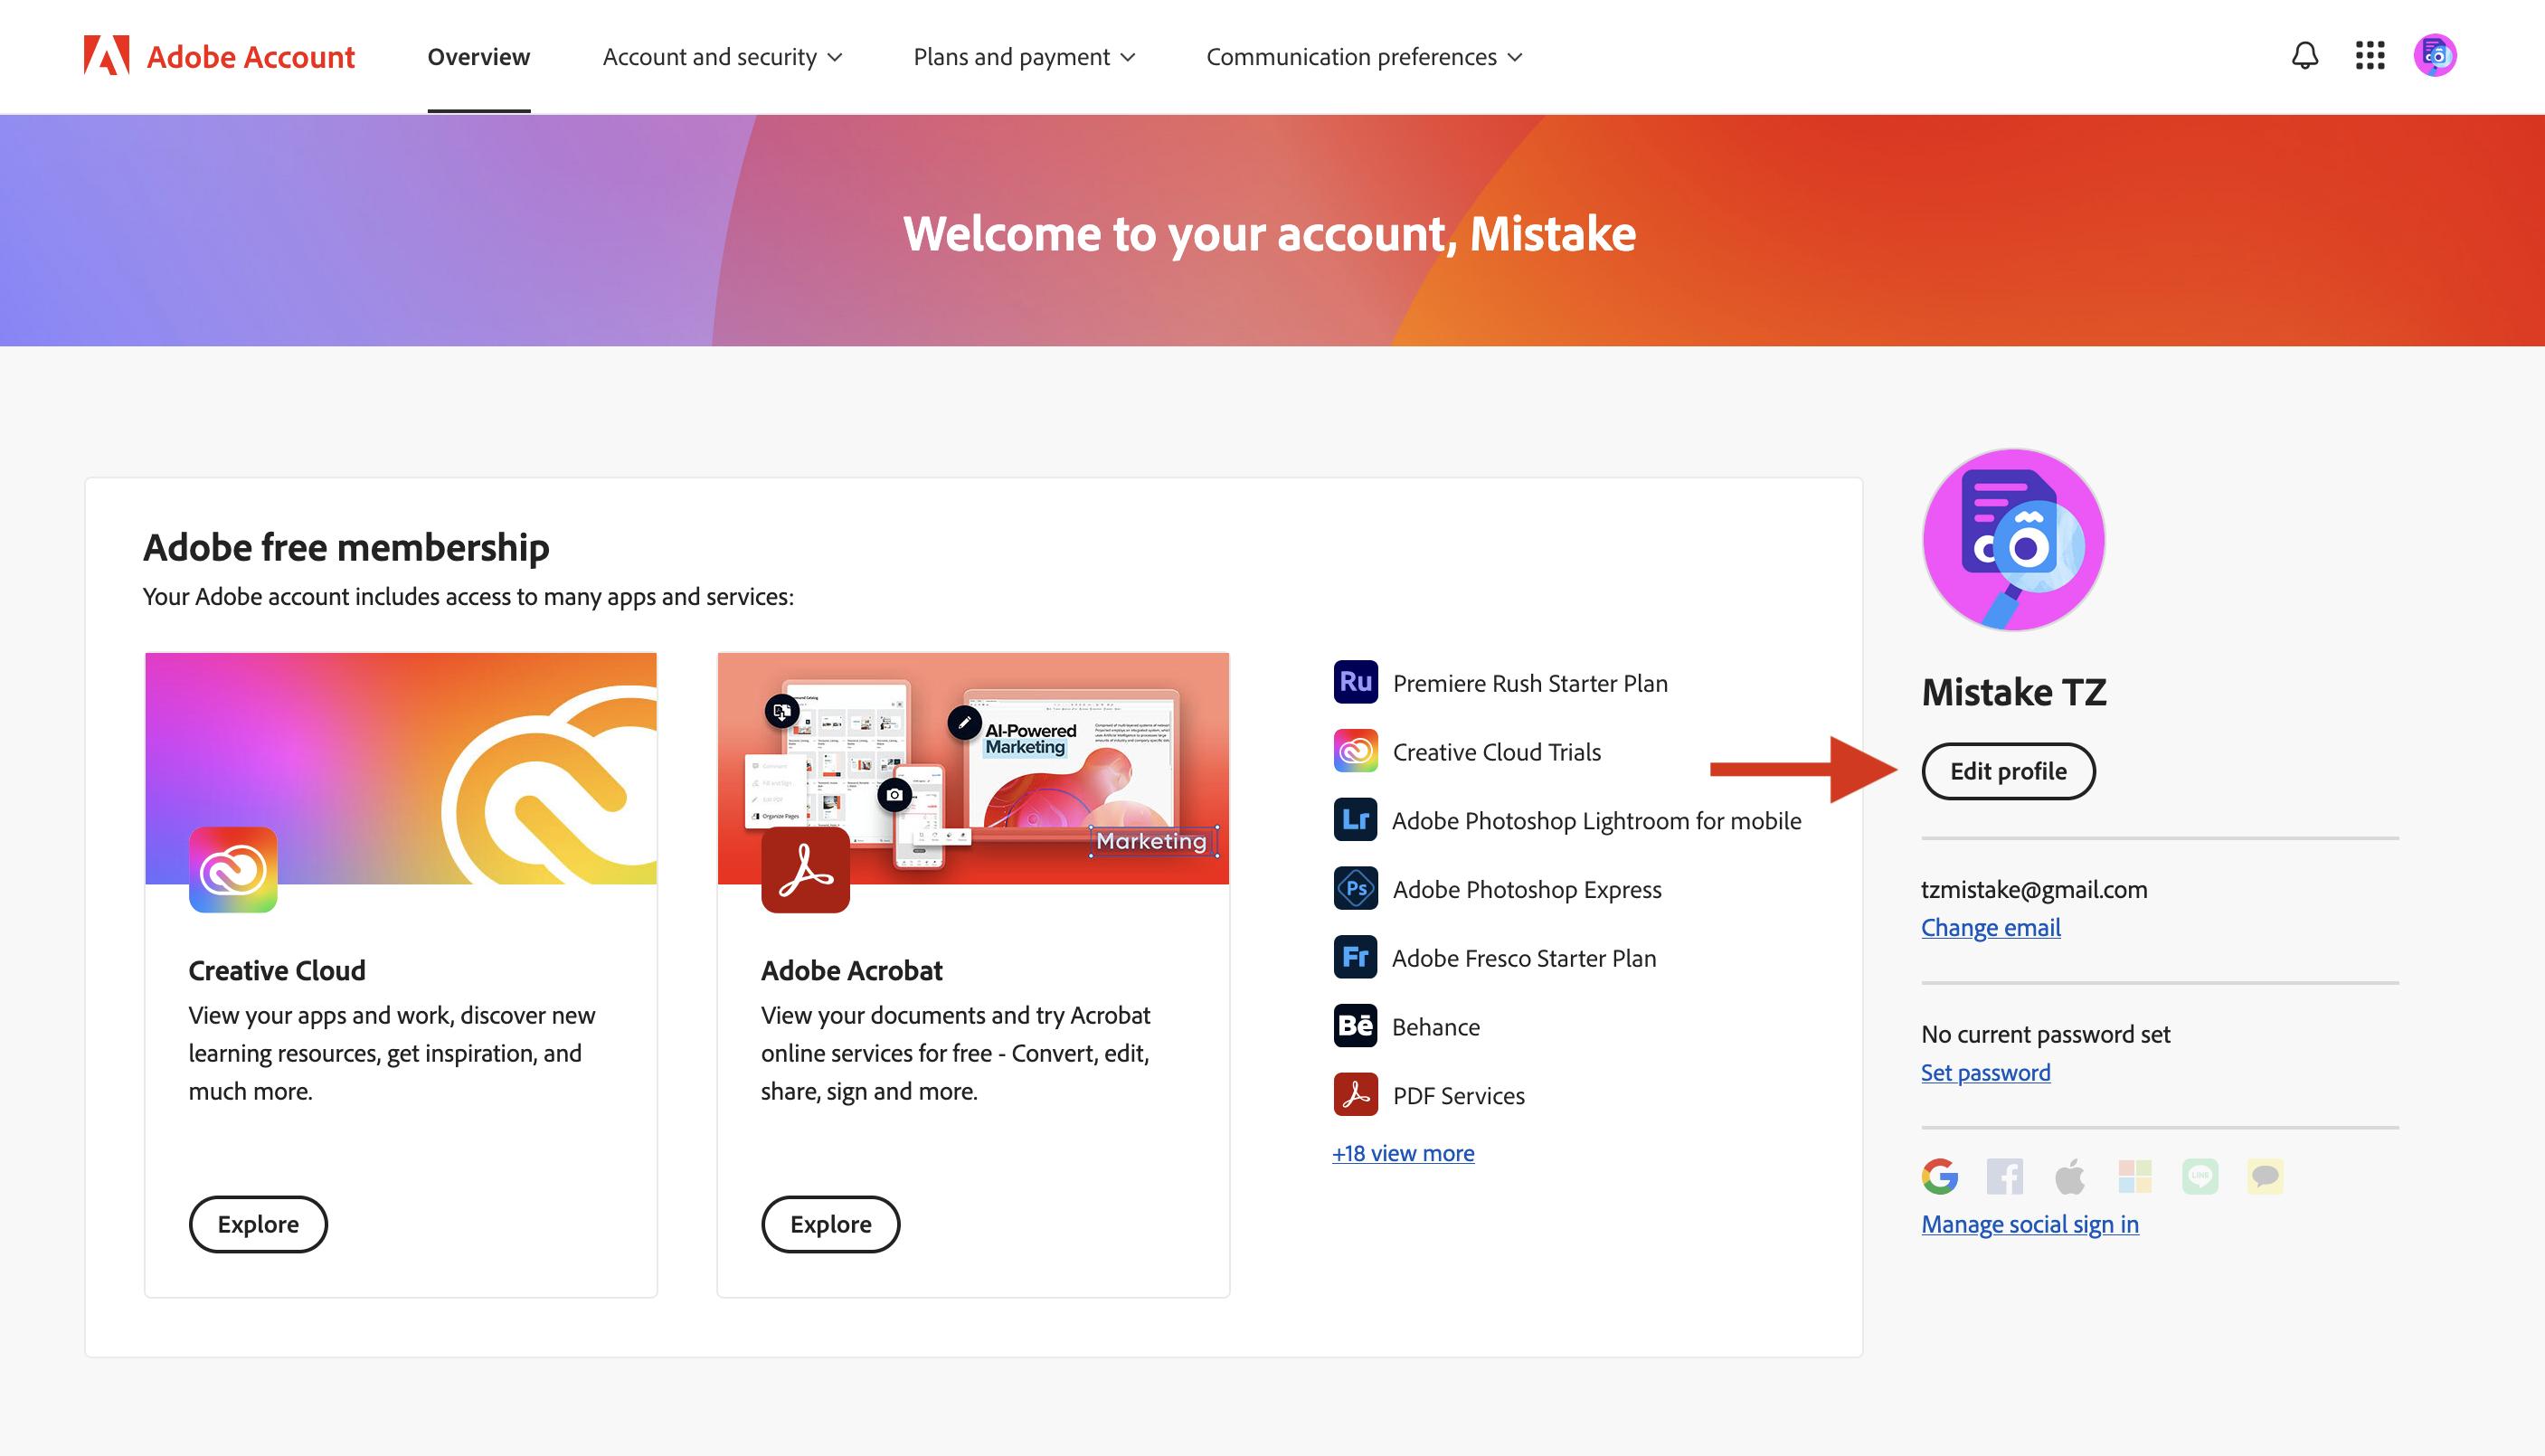The width and height of the screenshot is (2545, 1456).
Task: Click the Adobe logo icon
Action: 106,56
